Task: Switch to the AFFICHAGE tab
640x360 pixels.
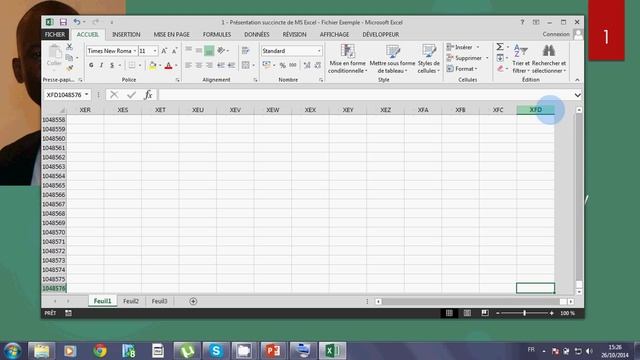Action: coord(334,35)
